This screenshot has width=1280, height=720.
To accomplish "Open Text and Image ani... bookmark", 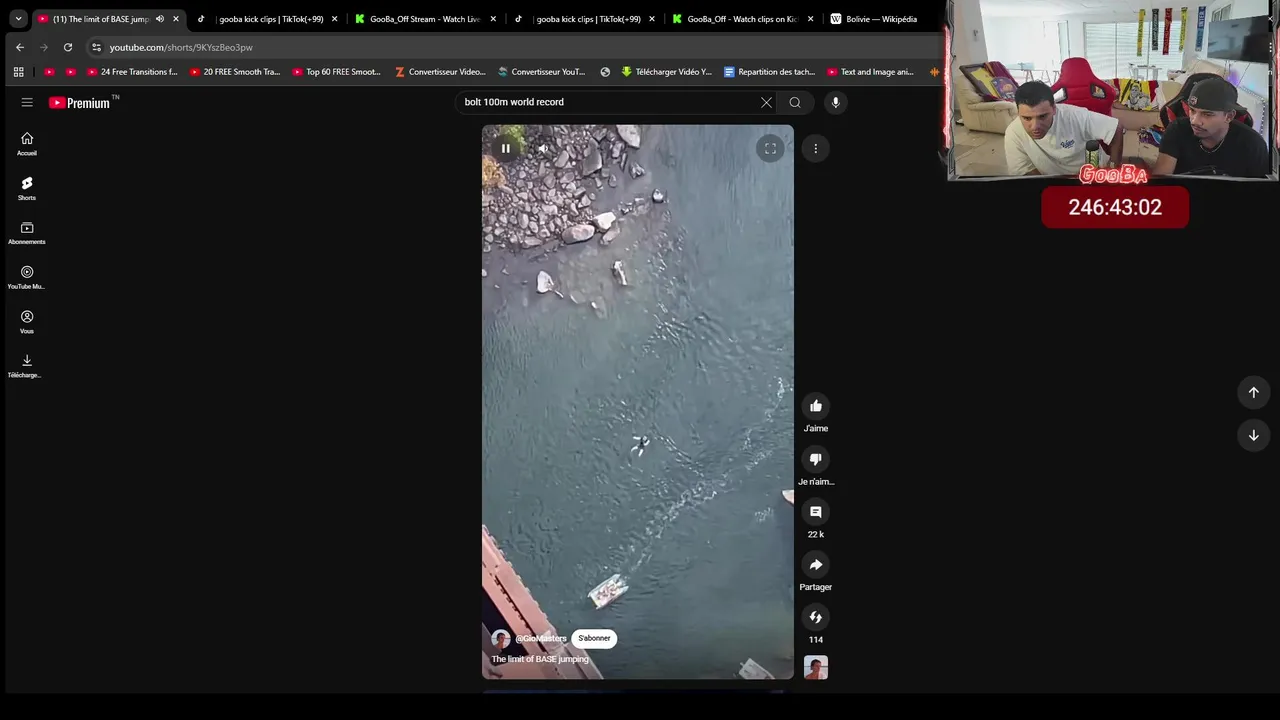I will (870, 72).
